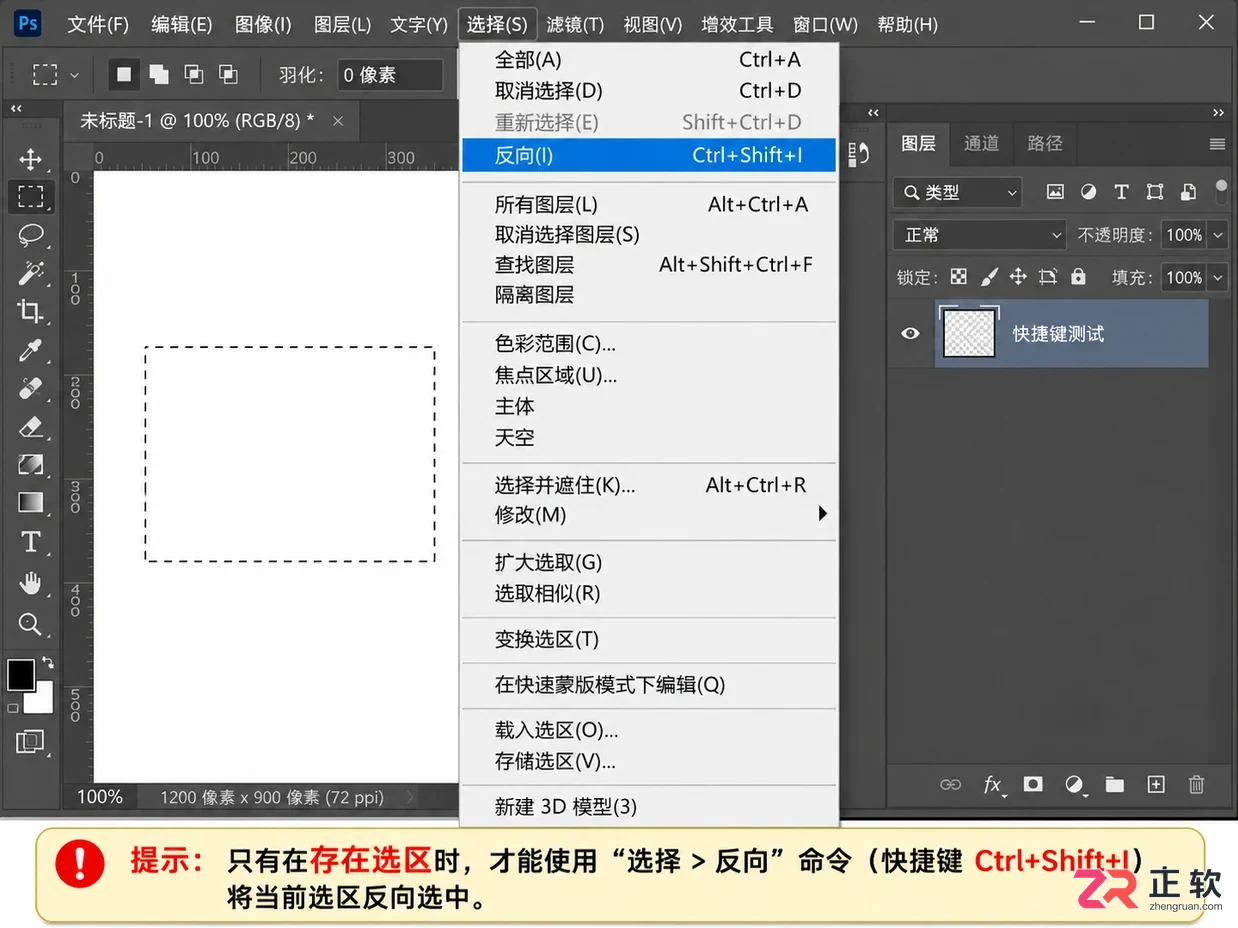Toggle visibility of 快捷键测试 layer
This screenshot has width=1238, height=928.
point(910,333)
